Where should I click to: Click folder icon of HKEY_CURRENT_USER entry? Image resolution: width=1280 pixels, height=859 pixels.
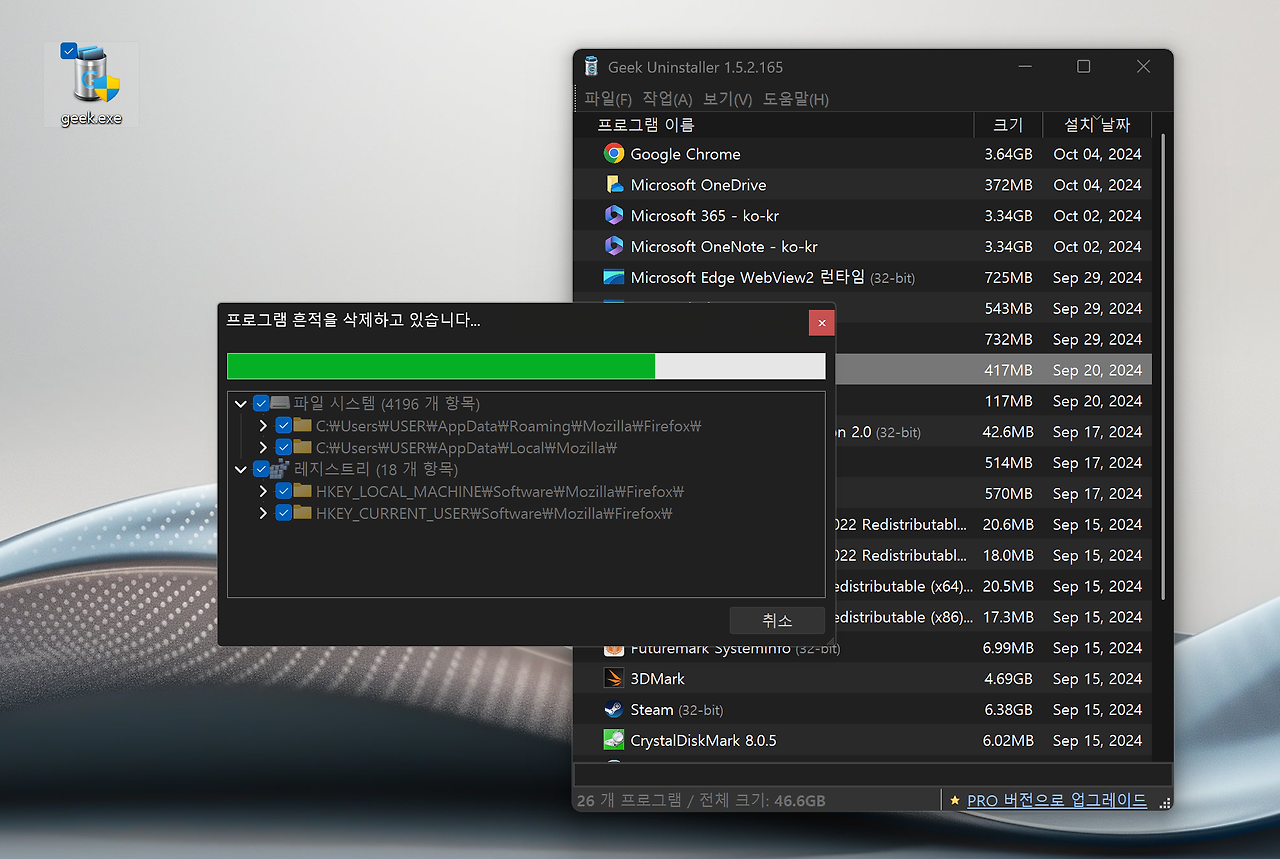pyautogui.click(x=303, y=513)
